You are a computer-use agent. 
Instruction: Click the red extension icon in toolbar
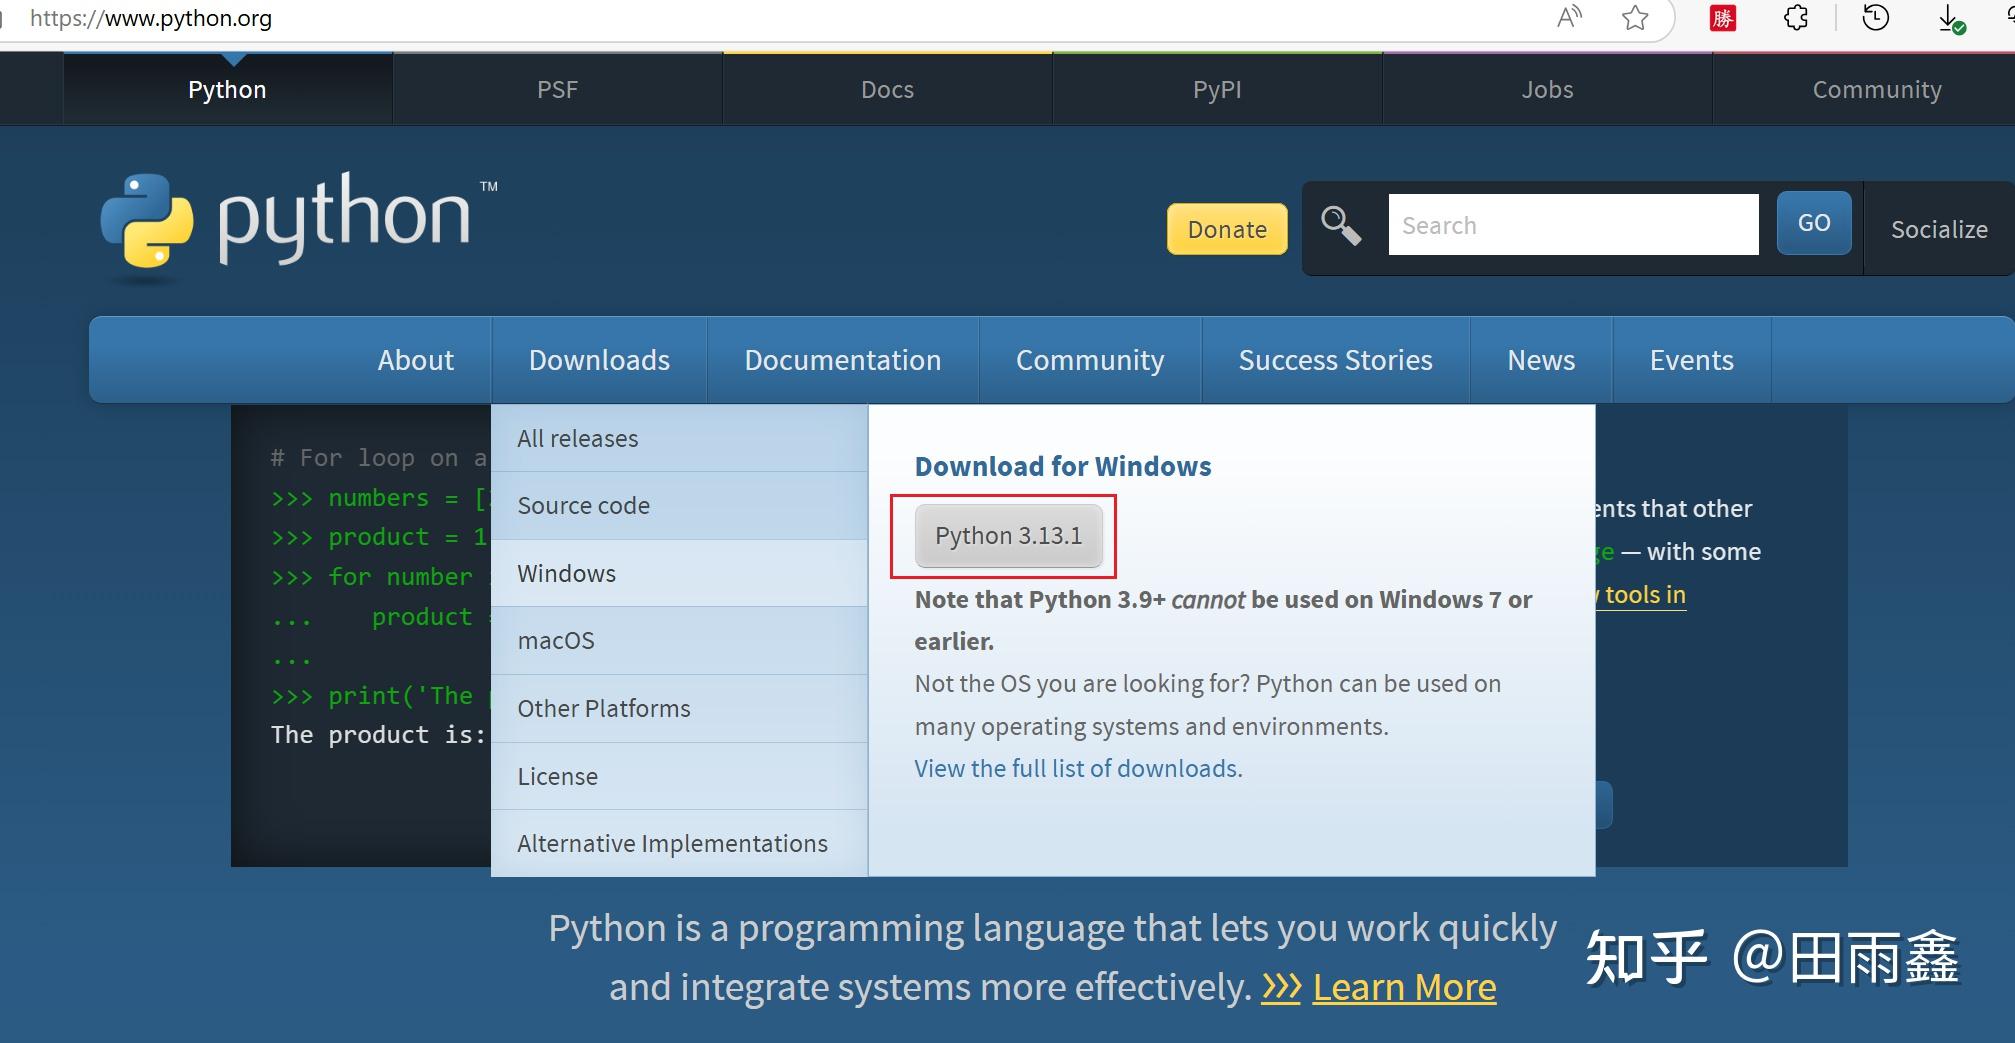tap(1723, 17)
